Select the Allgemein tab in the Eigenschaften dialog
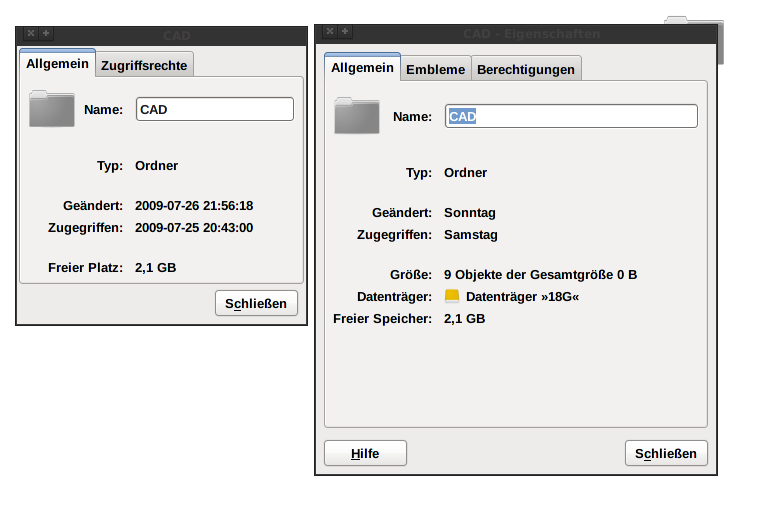Screen dimensions: 758x512 tap(362, 68)
